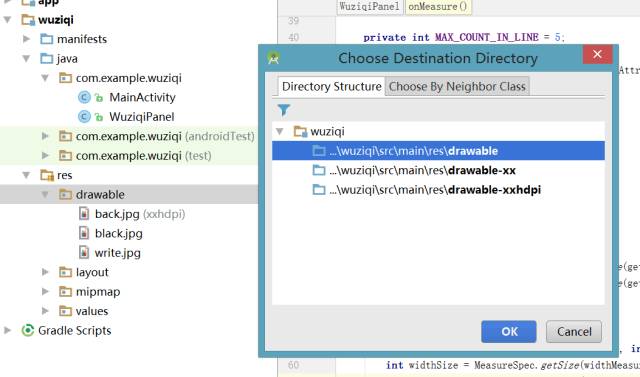Open the onMeasure() breadcrumb in editor
This screenshot has width=640, height=377.
[438, 7]
